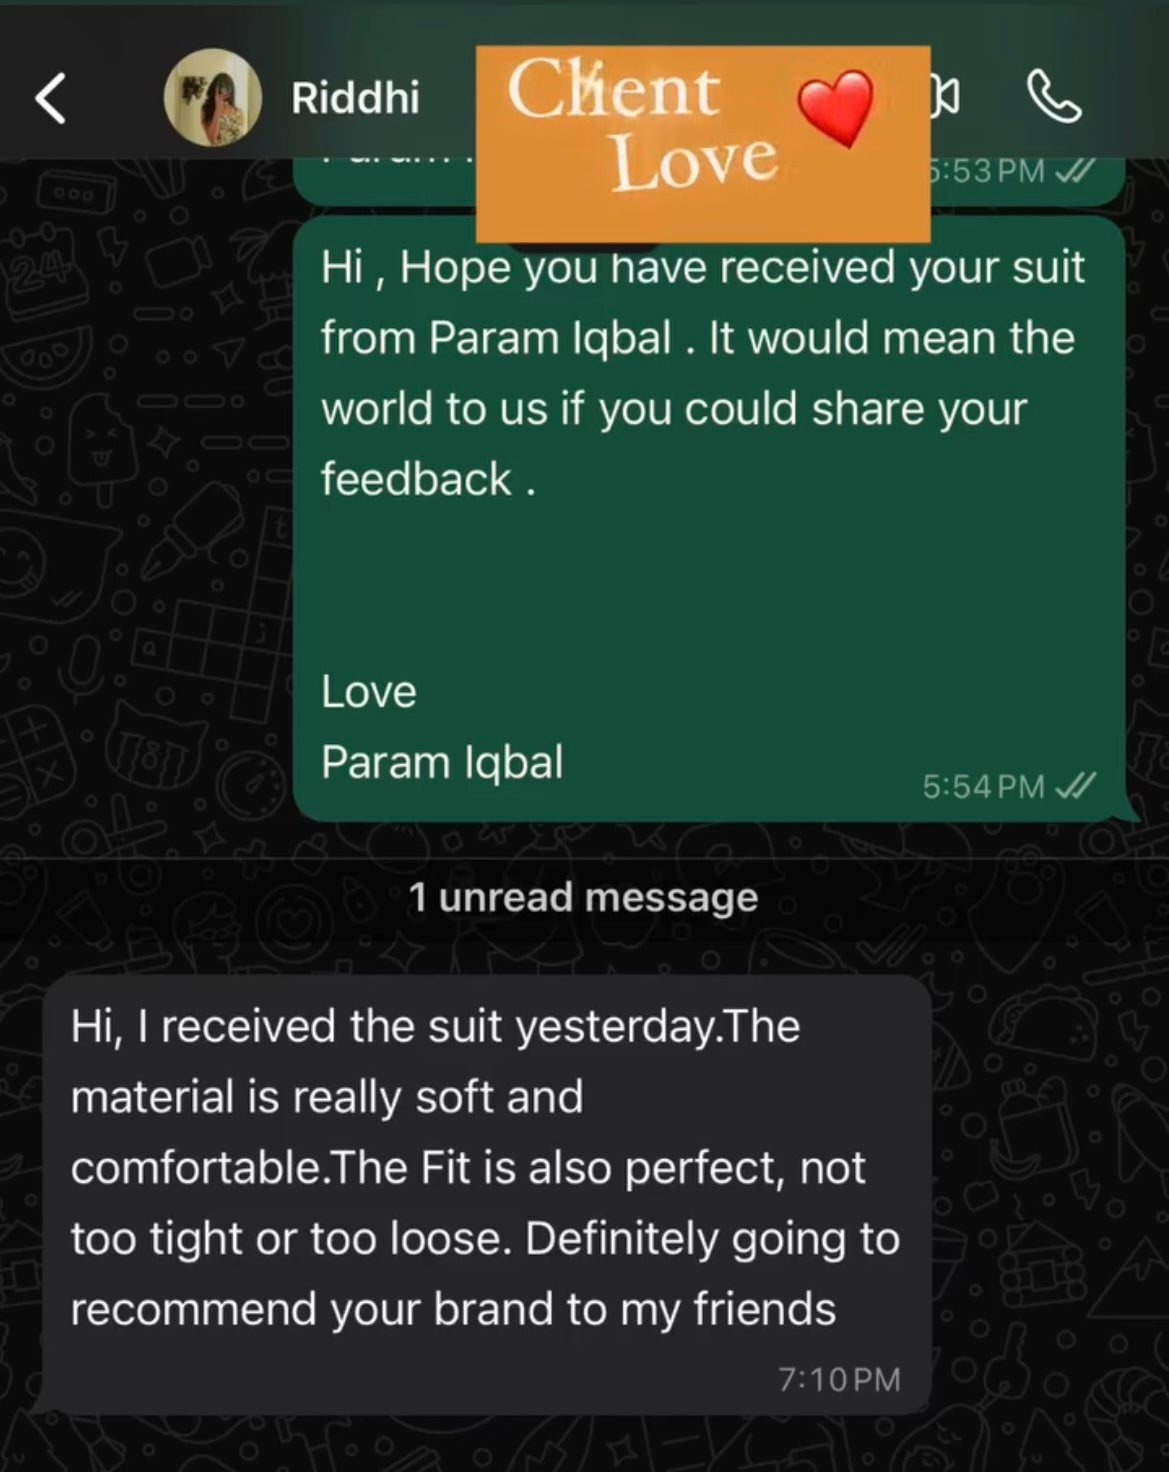The width and height of the screenshot is (1169, 1472).
Task: Click the red heart emoji
Action: click(x=836, y=106)
